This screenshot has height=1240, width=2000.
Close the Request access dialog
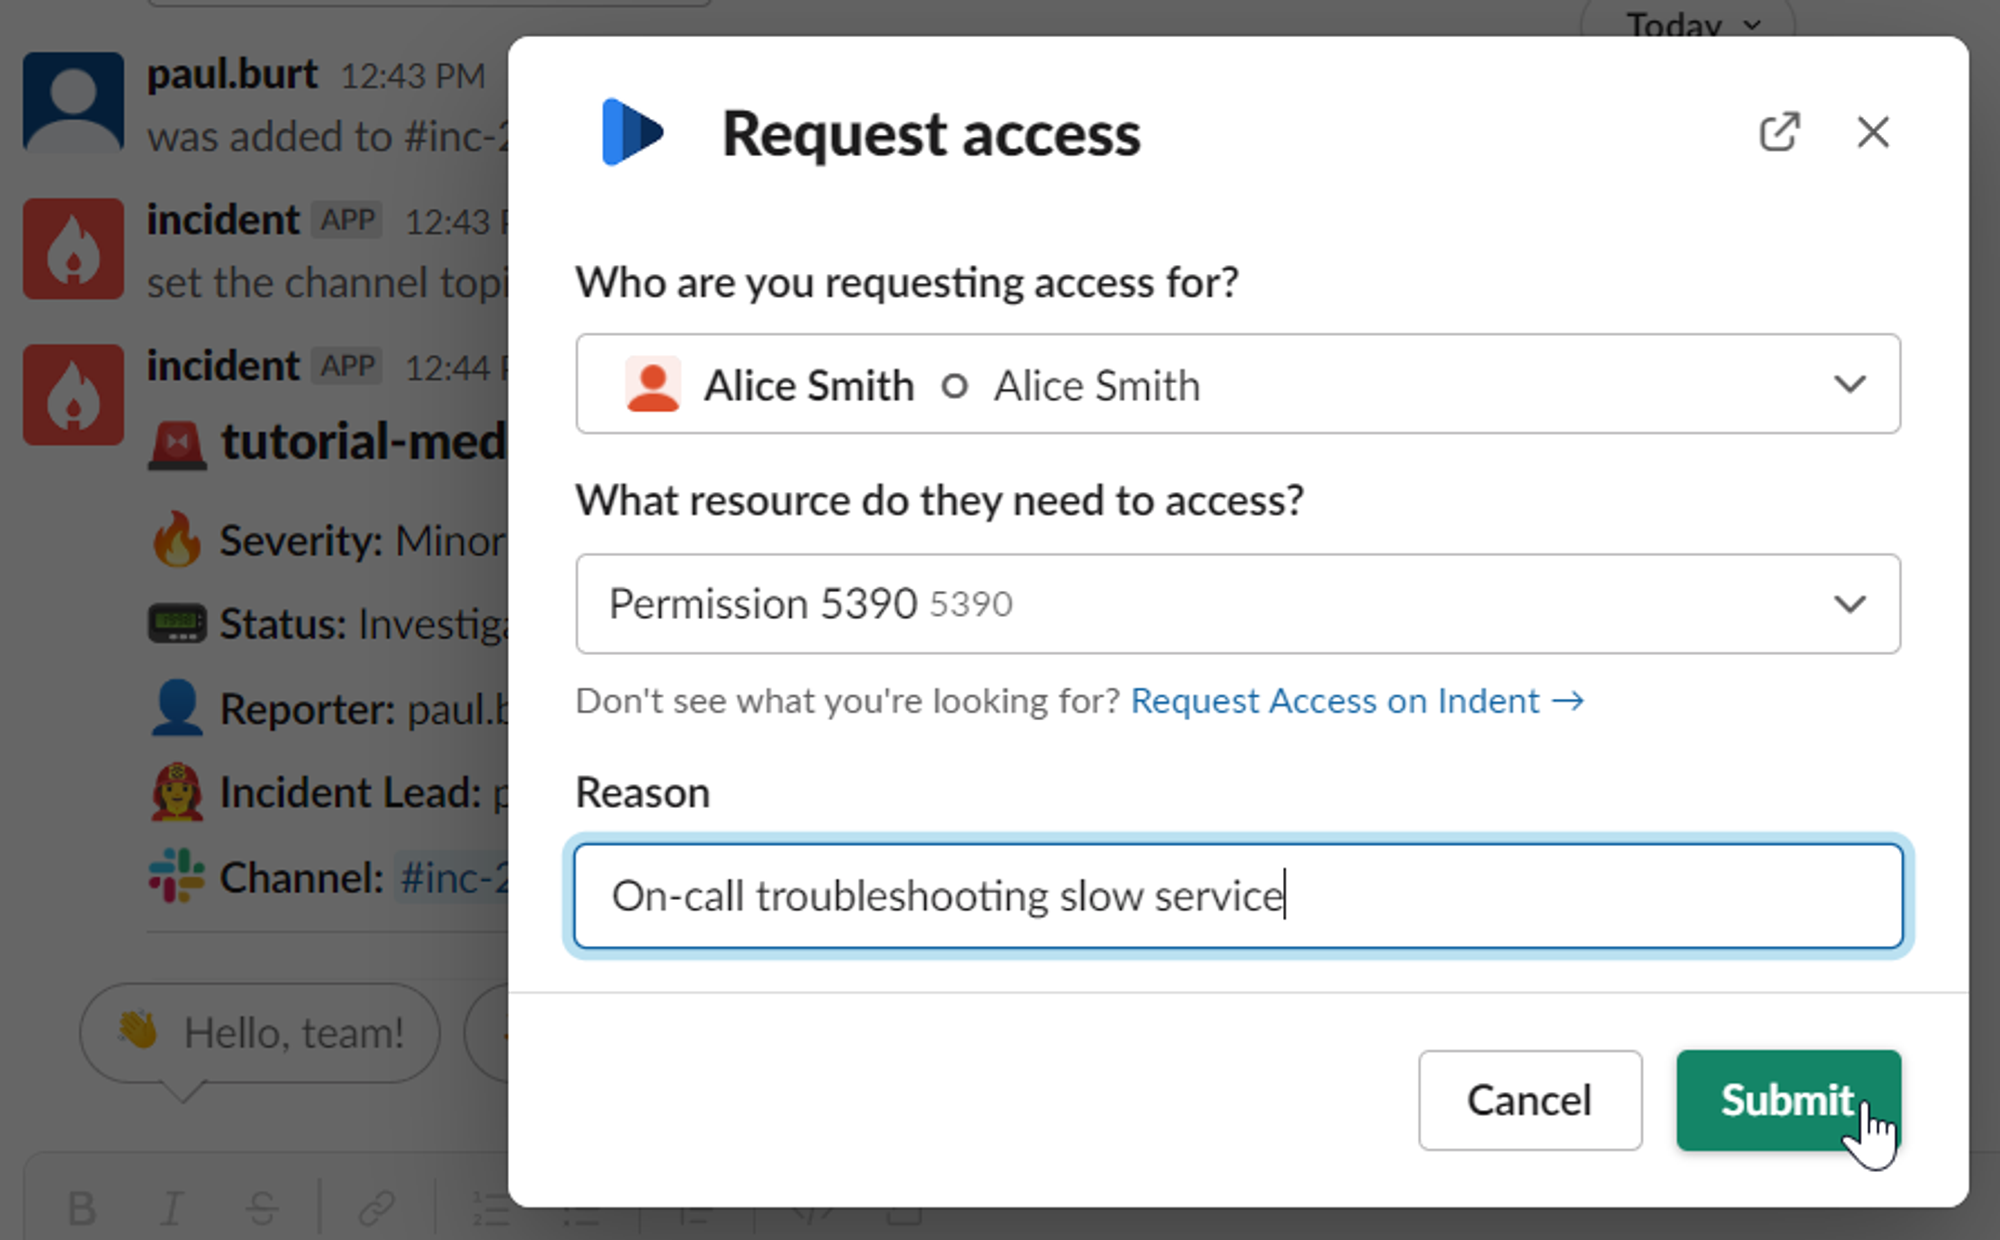click(x=1872, y=132)
